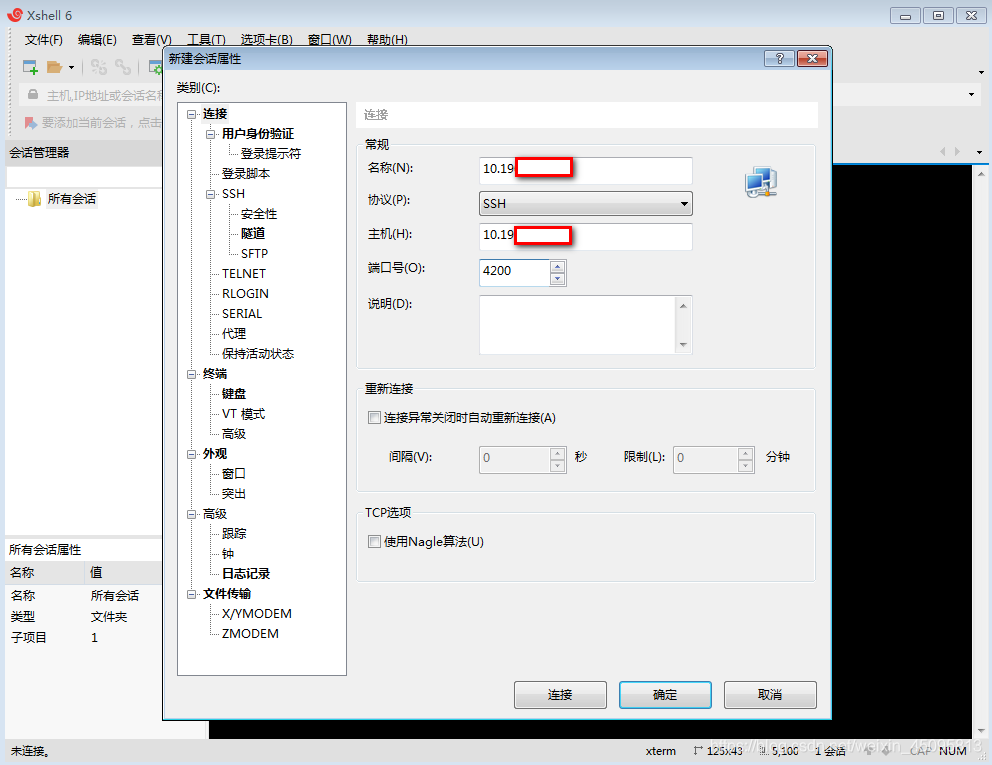Select 突出 under 外观

point(234,494)
